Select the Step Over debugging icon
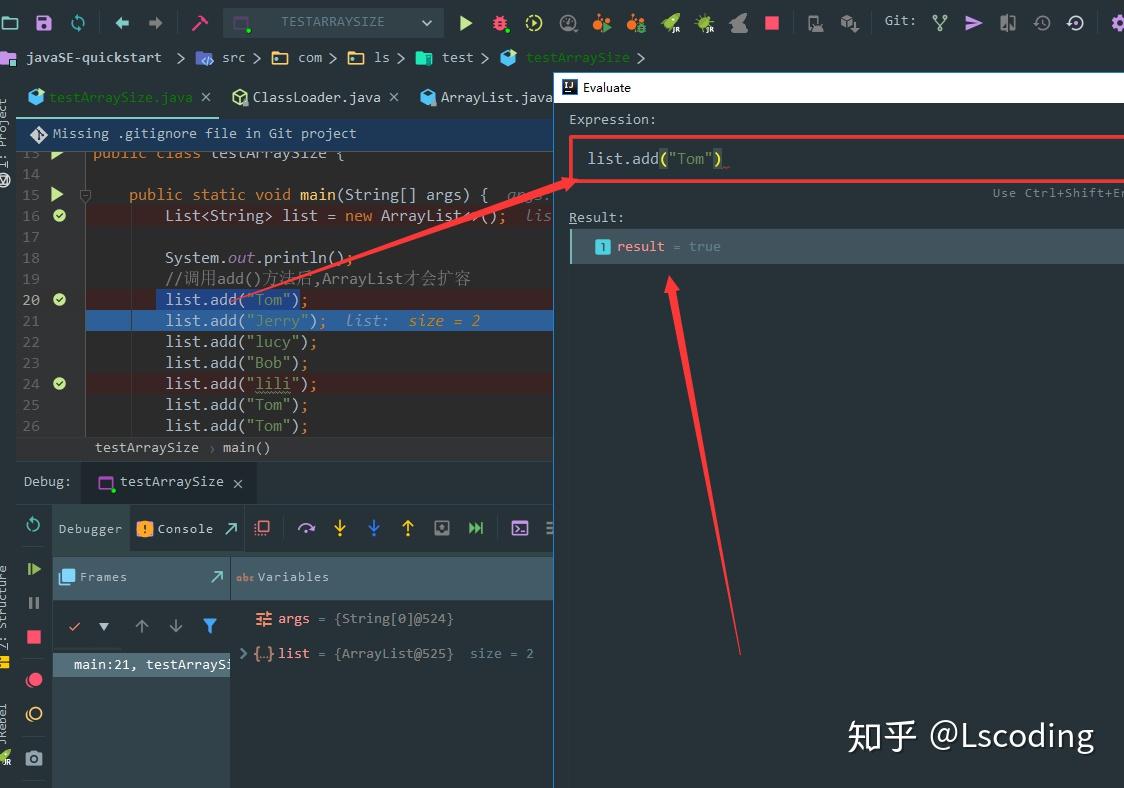The height and width of the screenshot is (788, 1124). 307,528
